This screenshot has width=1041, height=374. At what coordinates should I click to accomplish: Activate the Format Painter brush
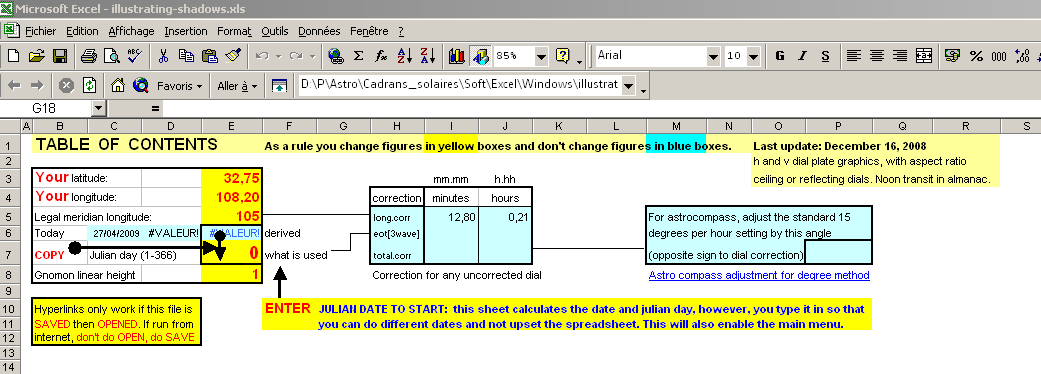coord(232,56)
